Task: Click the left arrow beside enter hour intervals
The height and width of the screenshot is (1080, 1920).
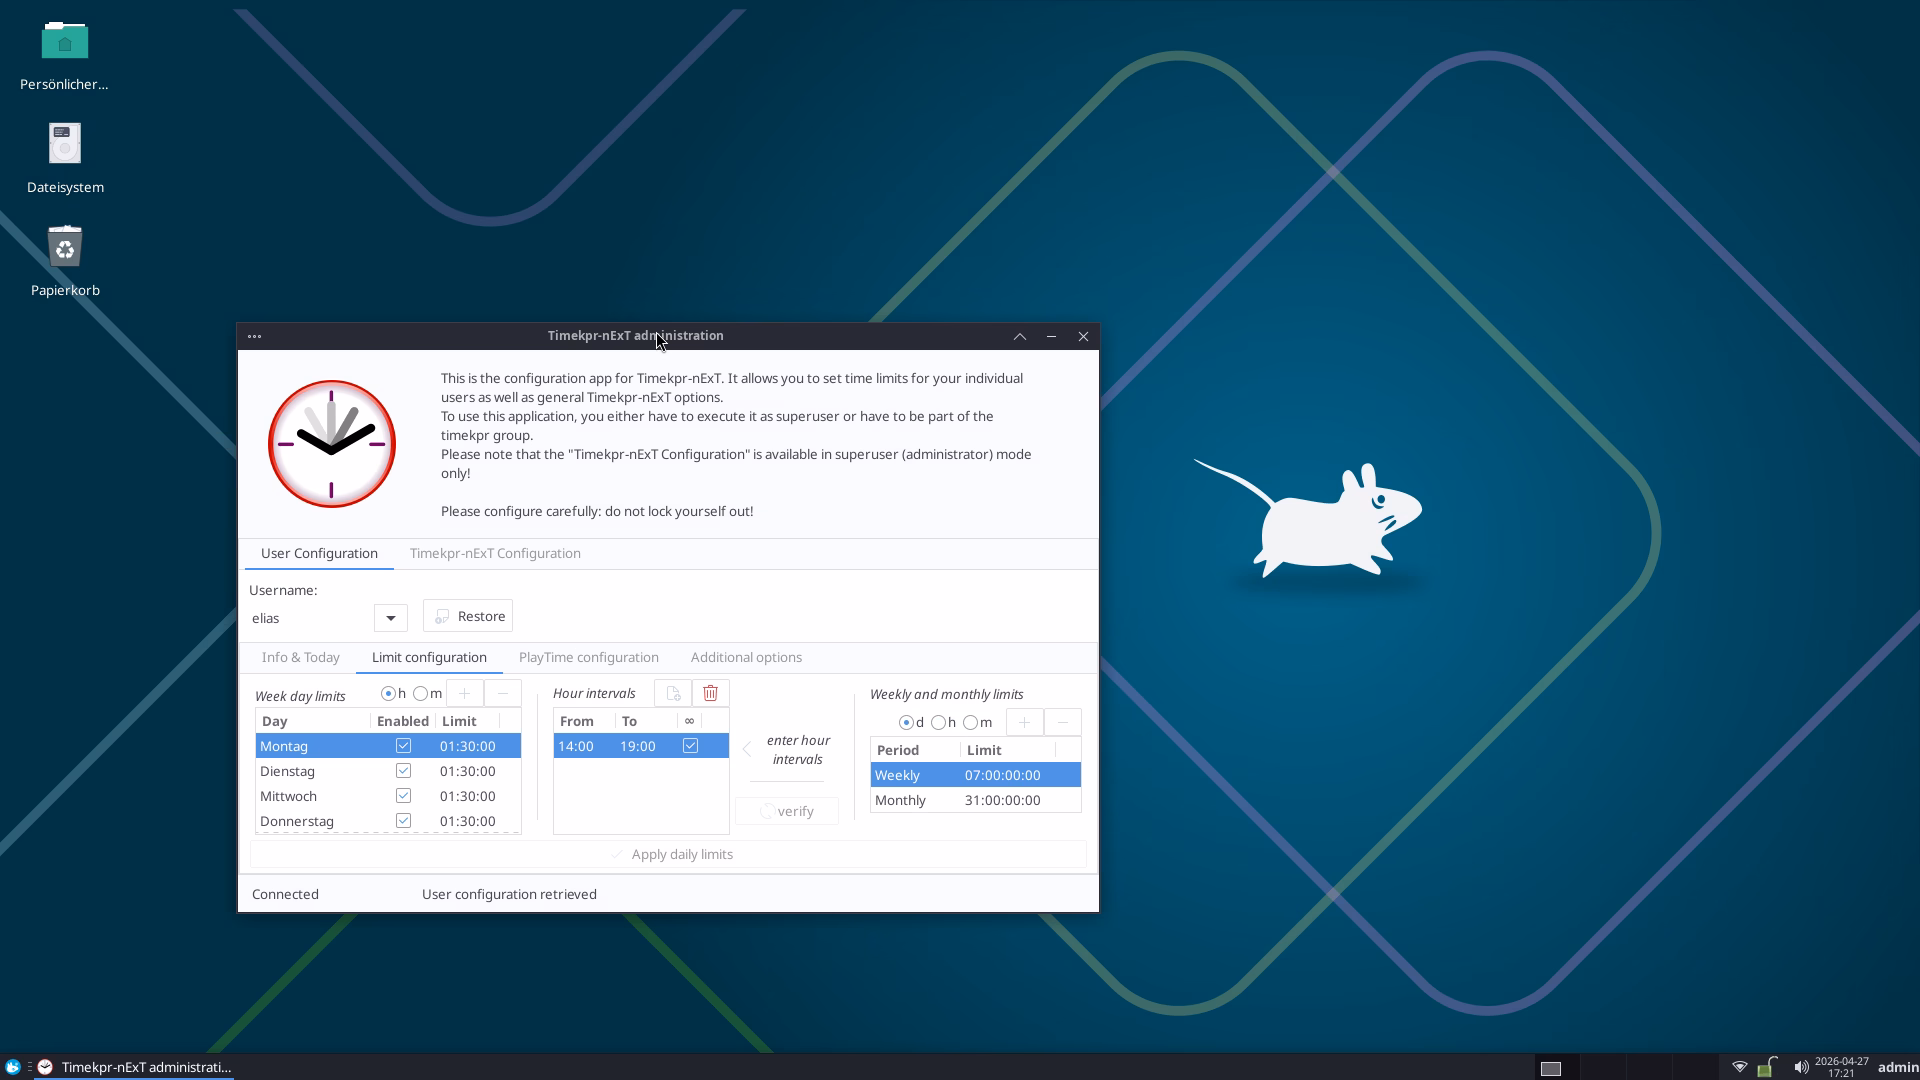Action: [747, 750]
